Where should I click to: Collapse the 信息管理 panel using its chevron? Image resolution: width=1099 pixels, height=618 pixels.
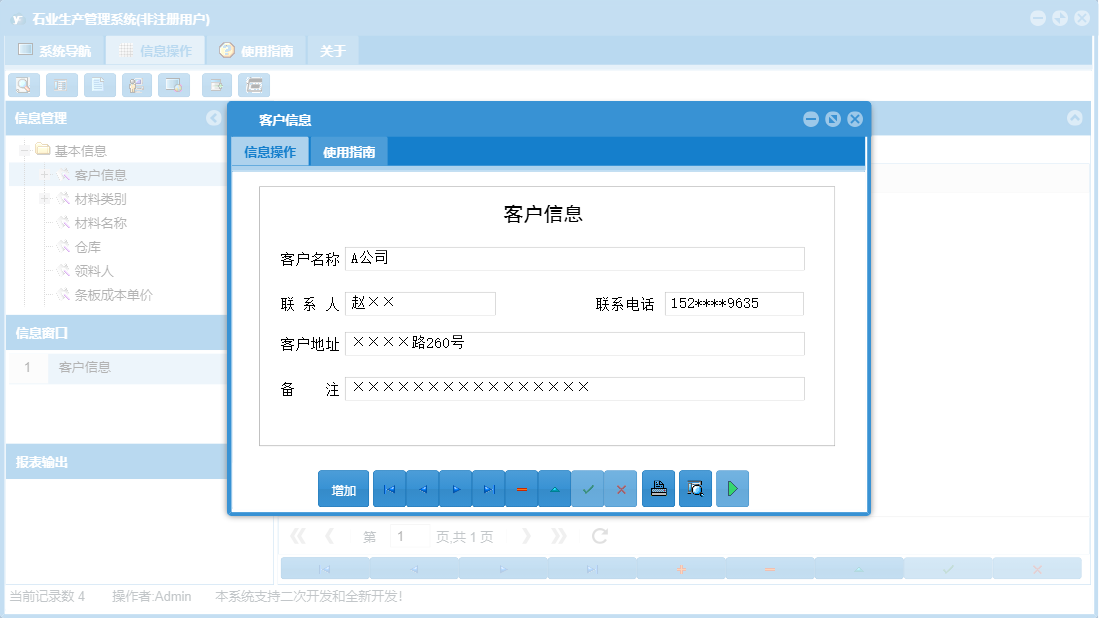point(213,118)
